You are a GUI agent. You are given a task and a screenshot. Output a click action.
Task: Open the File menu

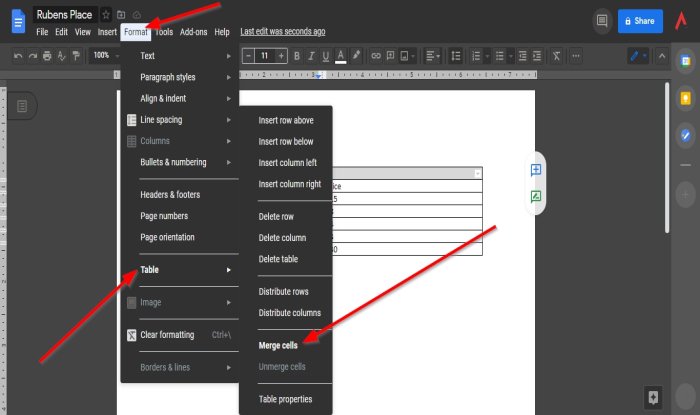pyautogui.click(x=42, y=32)
